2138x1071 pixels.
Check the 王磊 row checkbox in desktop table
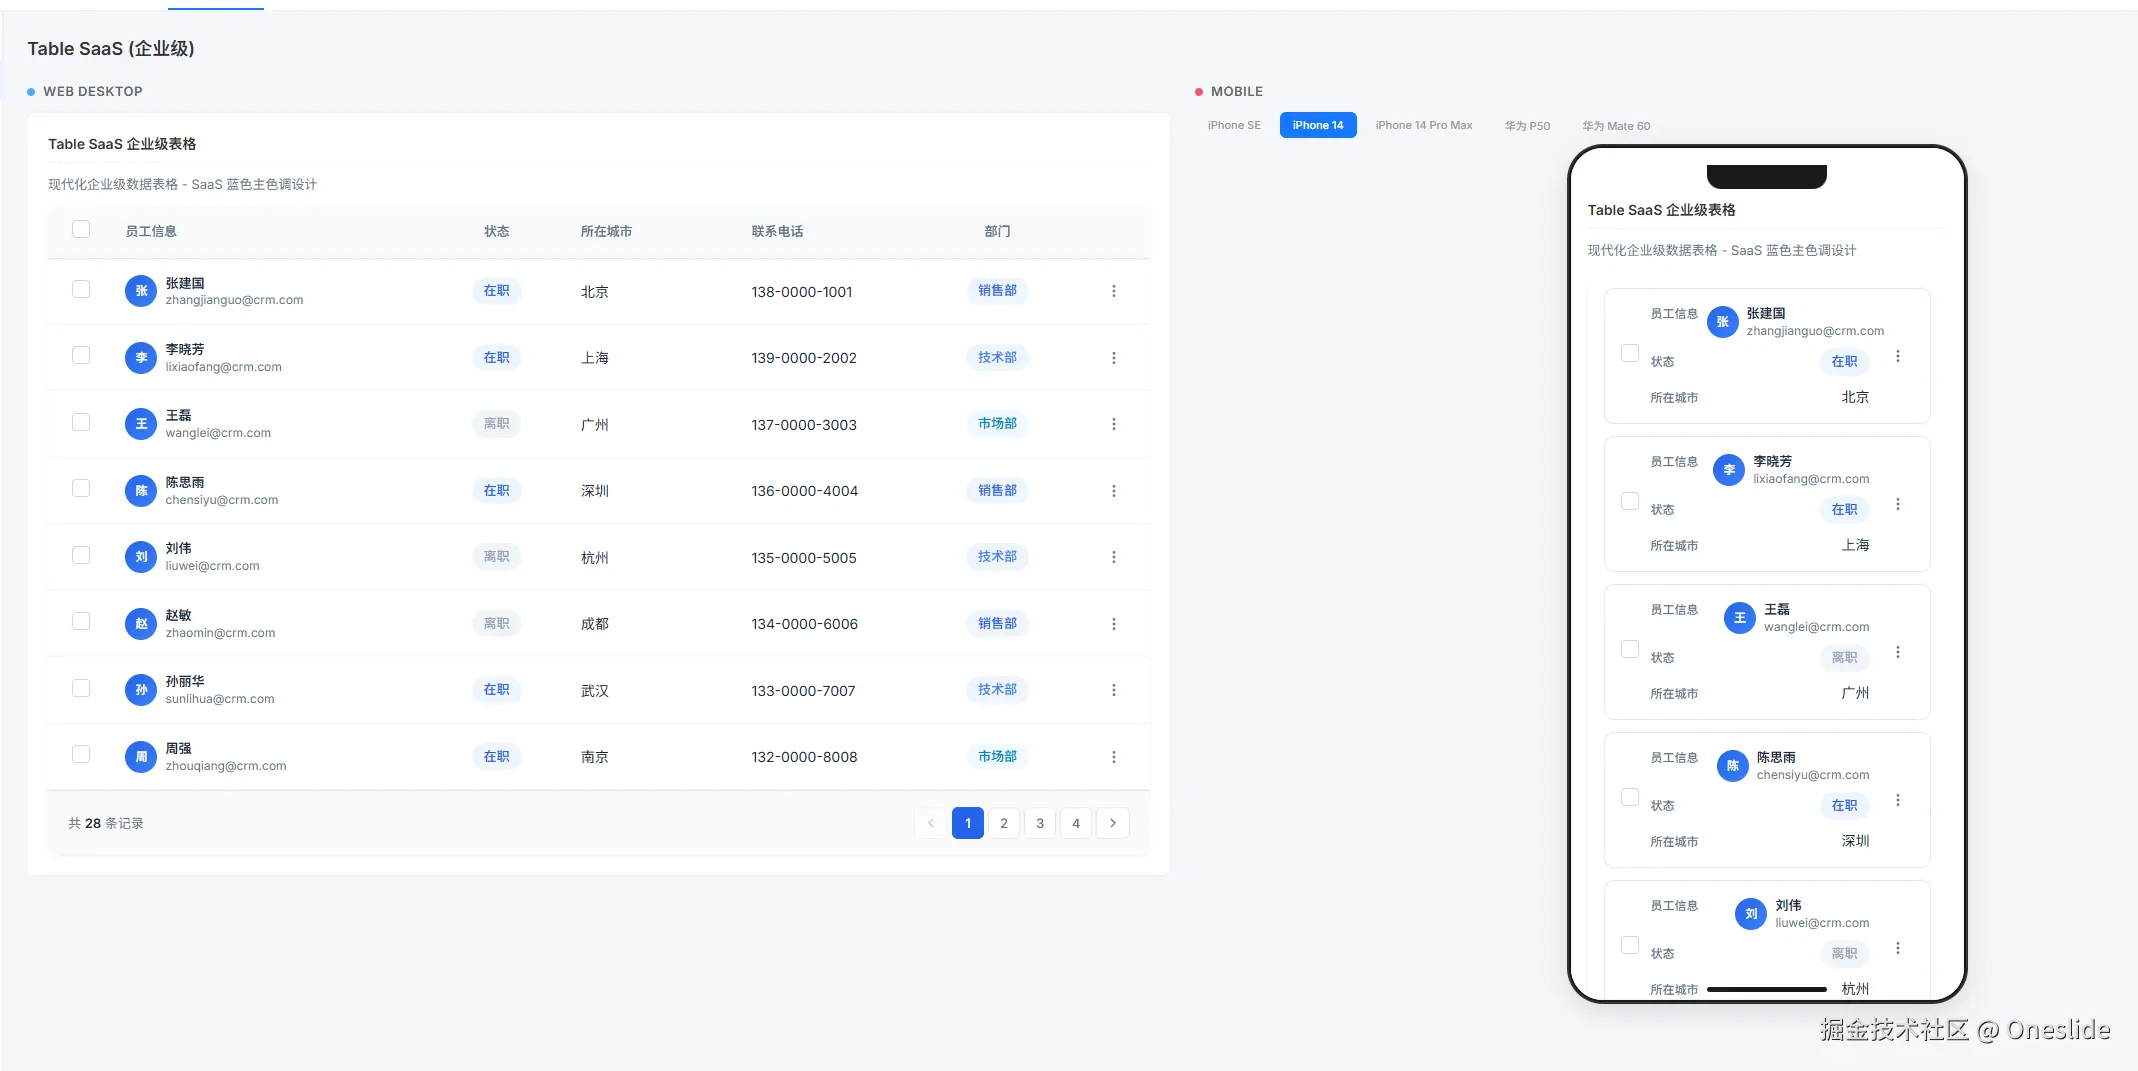[x=81, y=422]
